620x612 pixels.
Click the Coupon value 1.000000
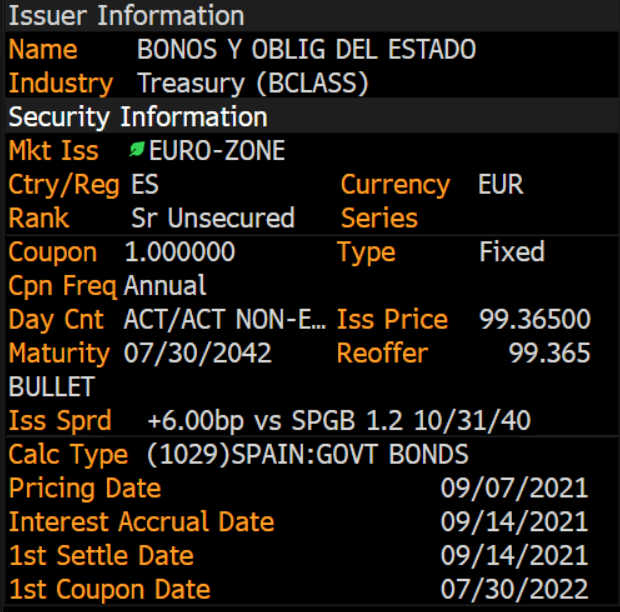(x=180, y=252)
